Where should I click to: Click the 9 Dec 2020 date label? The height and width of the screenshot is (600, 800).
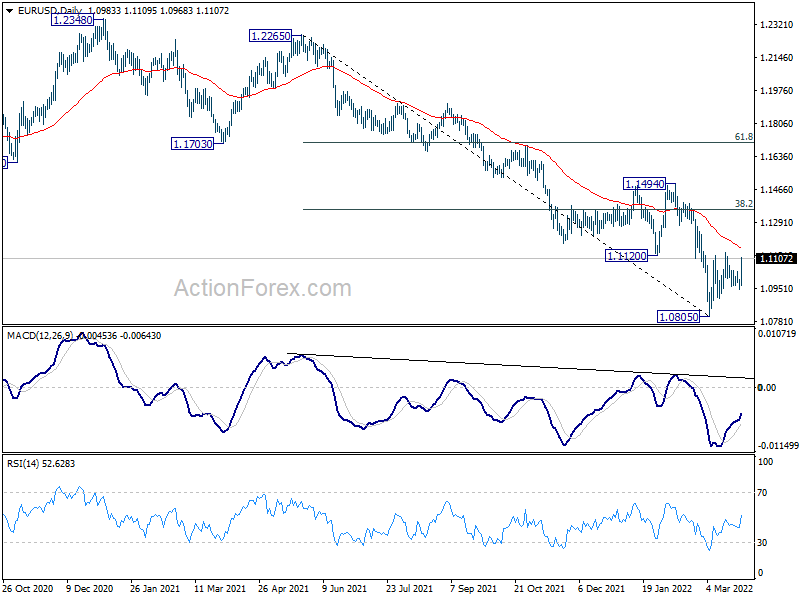tap(90, 589)
